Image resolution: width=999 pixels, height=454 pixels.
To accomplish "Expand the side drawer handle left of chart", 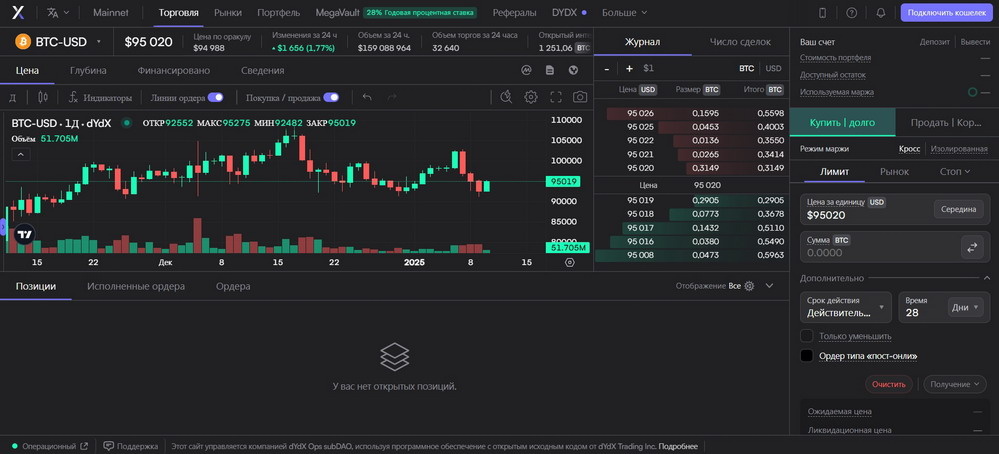I will pos(3,226).
